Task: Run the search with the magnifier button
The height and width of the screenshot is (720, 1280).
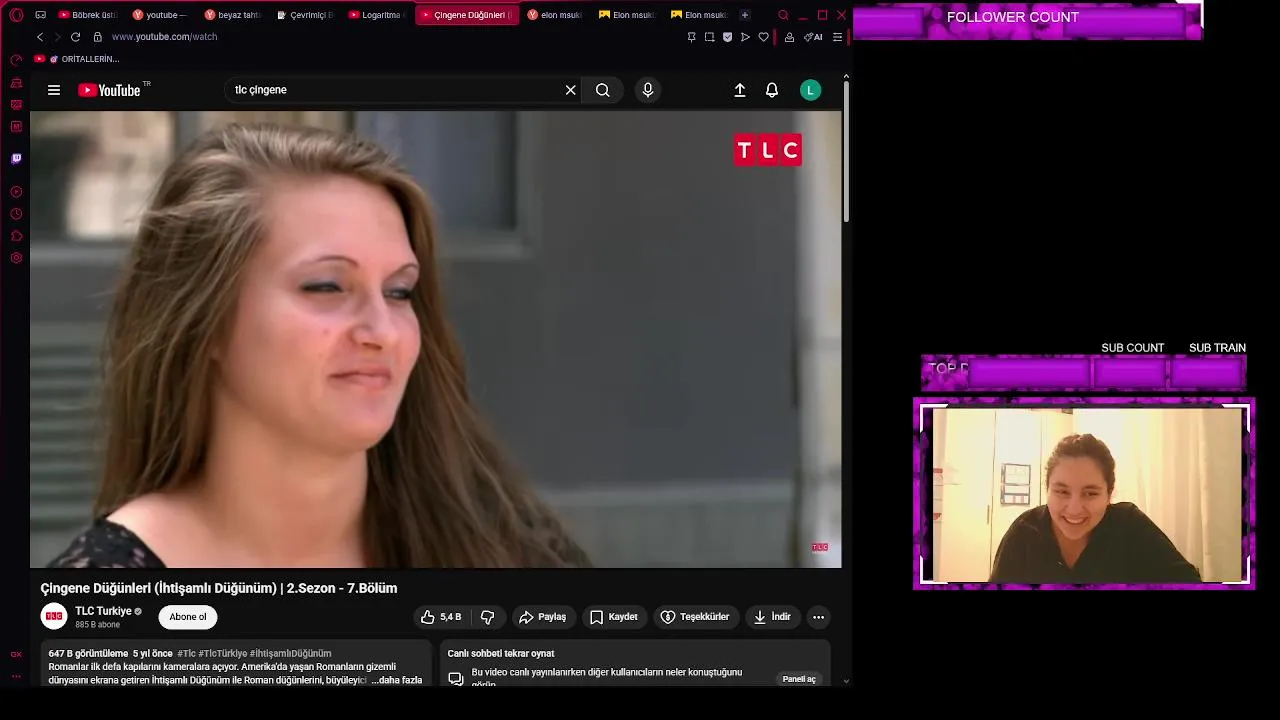Action: (x=603, y=90)
